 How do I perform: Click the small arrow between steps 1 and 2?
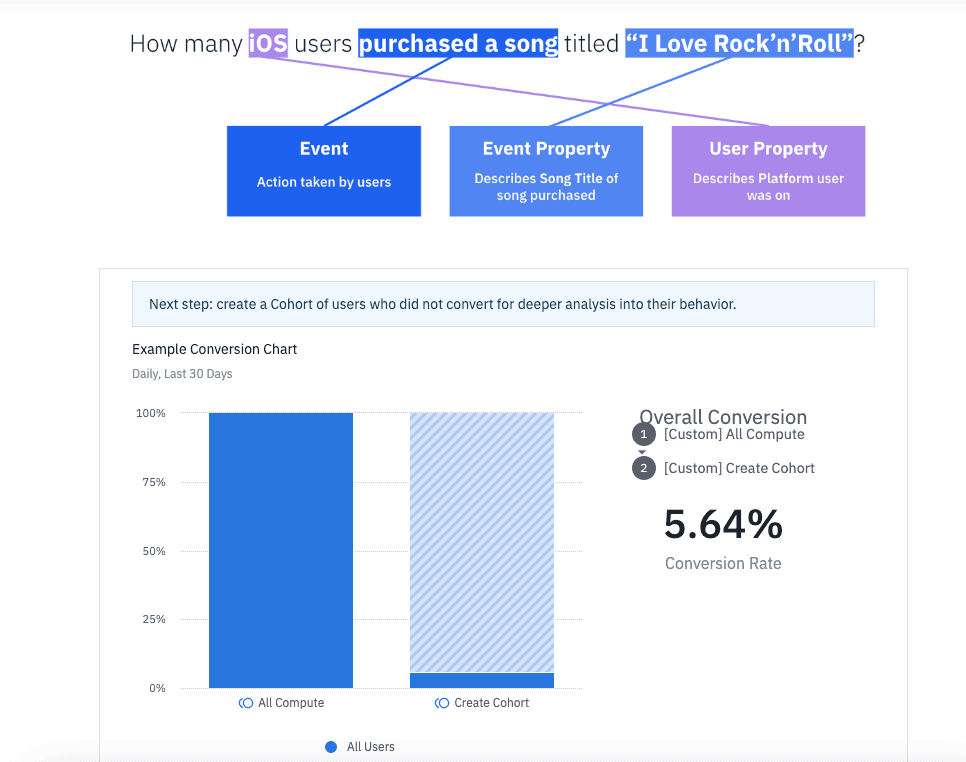click(643, 452)
